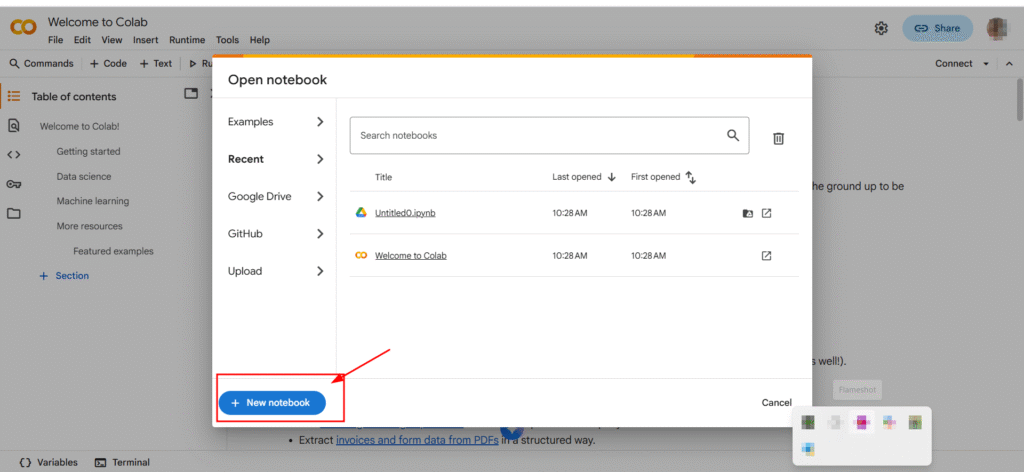
Task: Click the Colab logo icon
Action: pos(24,27)
